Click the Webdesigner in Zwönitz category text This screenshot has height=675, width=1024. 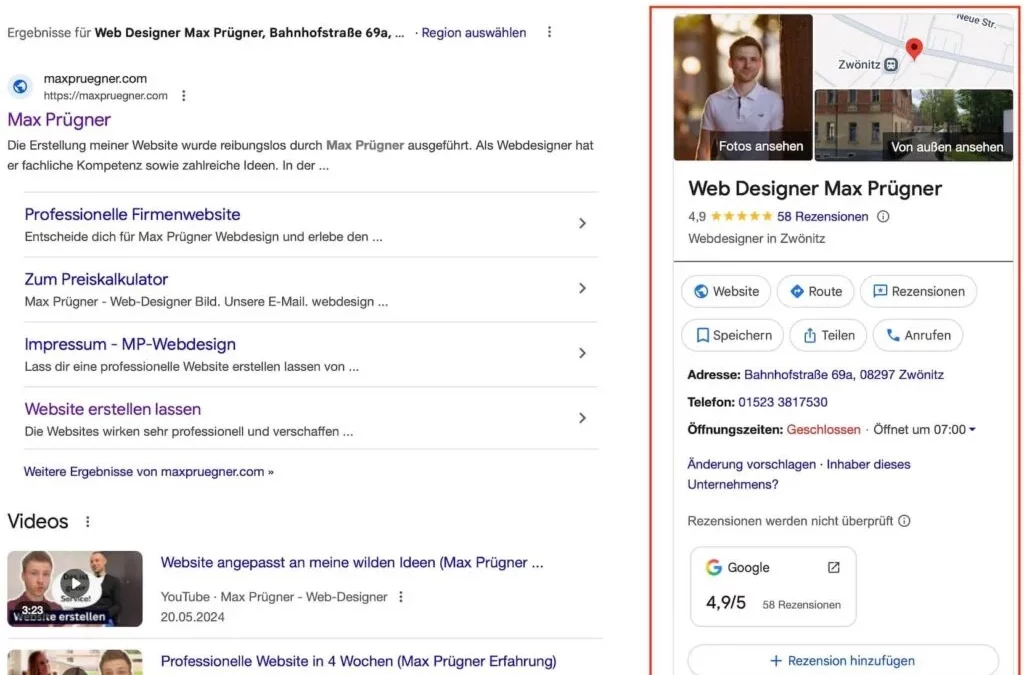[x=756, y=238]
